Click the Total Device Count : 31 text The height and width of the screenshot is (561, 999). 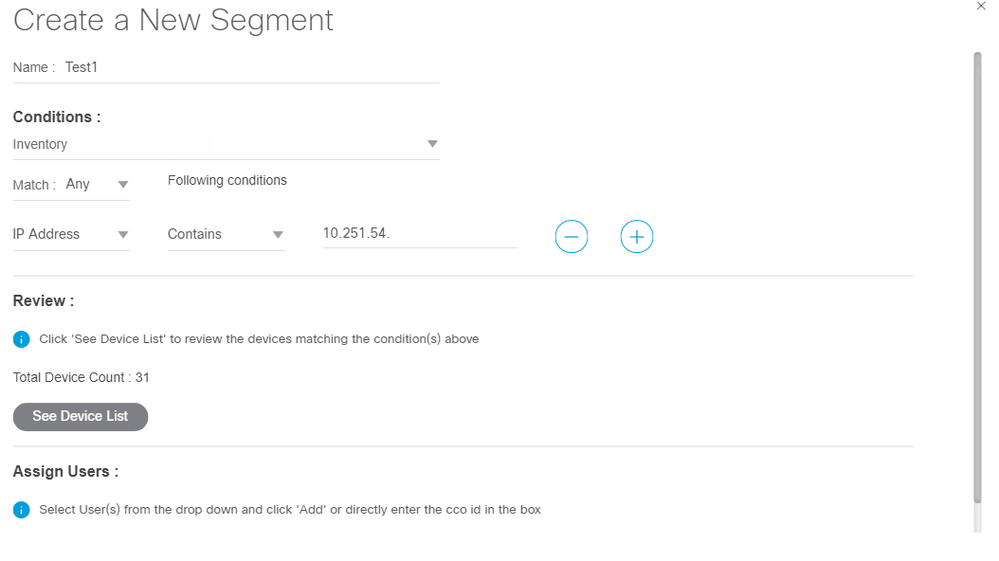(x=81, y=378)
